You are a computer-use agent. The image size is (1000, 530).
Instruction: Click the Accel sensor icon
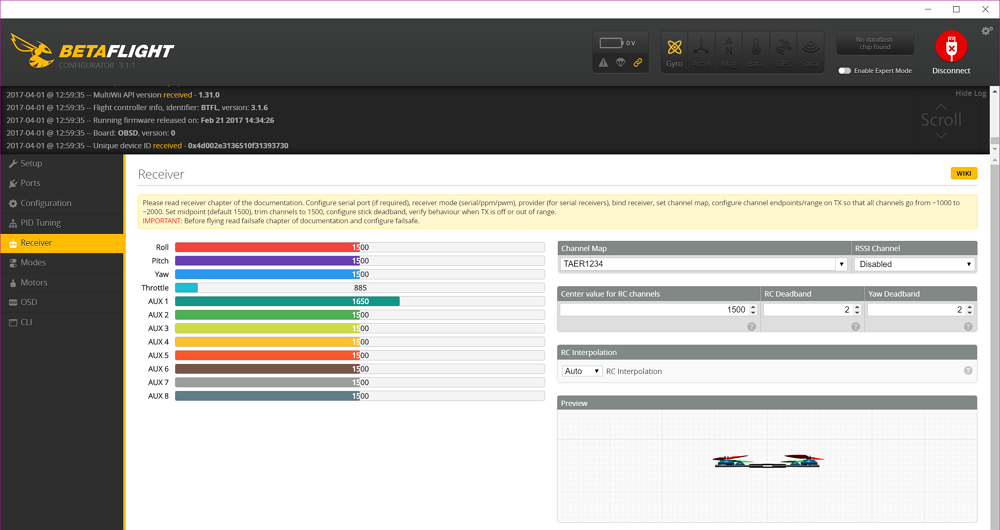[x=701, y=52]
